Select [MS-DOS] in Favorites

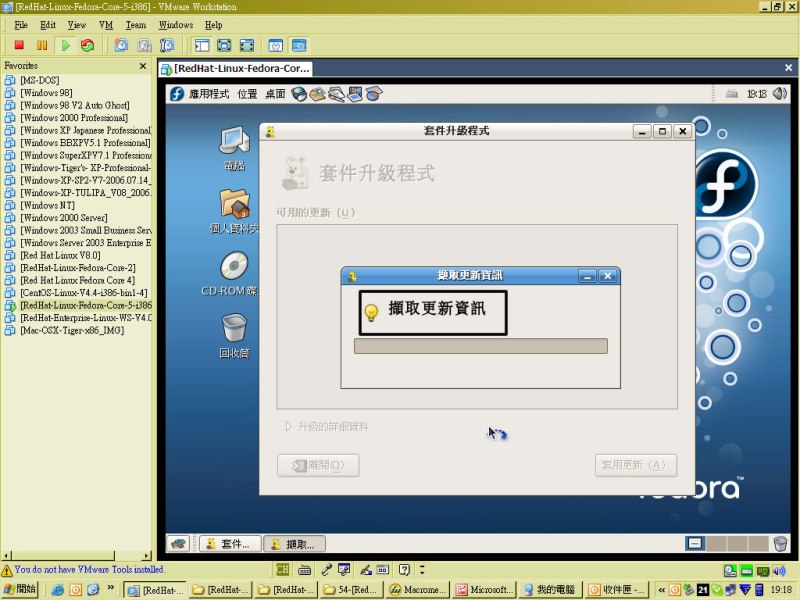39,80
